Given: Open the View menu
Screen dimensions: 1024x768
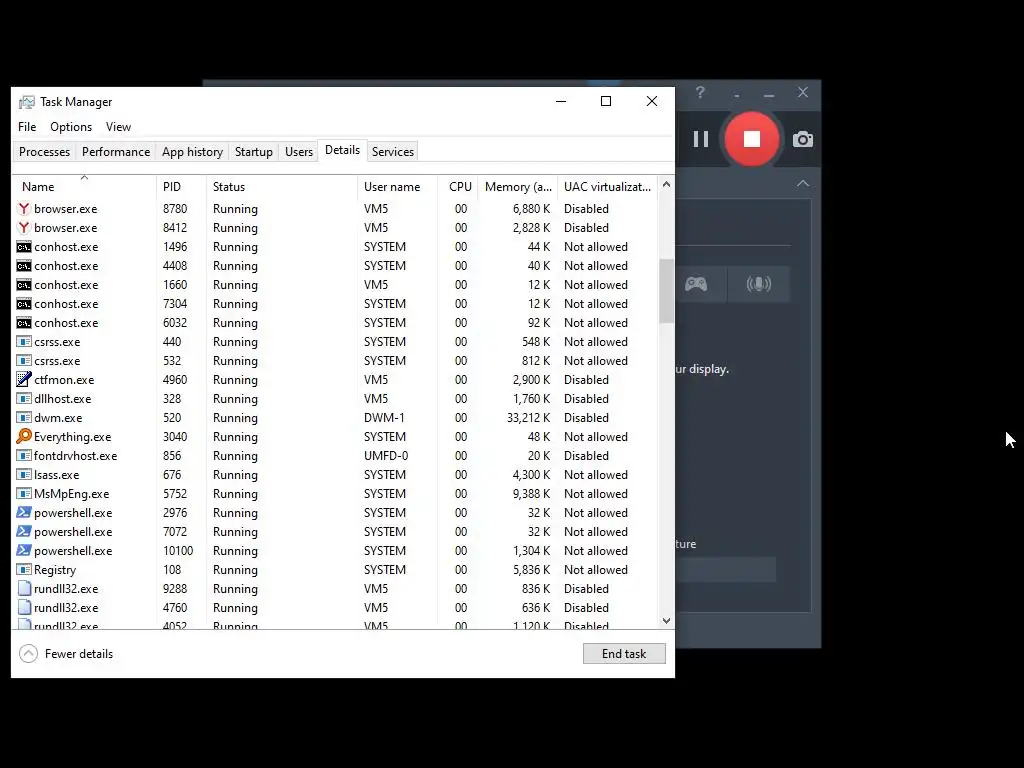Looking at the screenshot, I should point(118,127).
